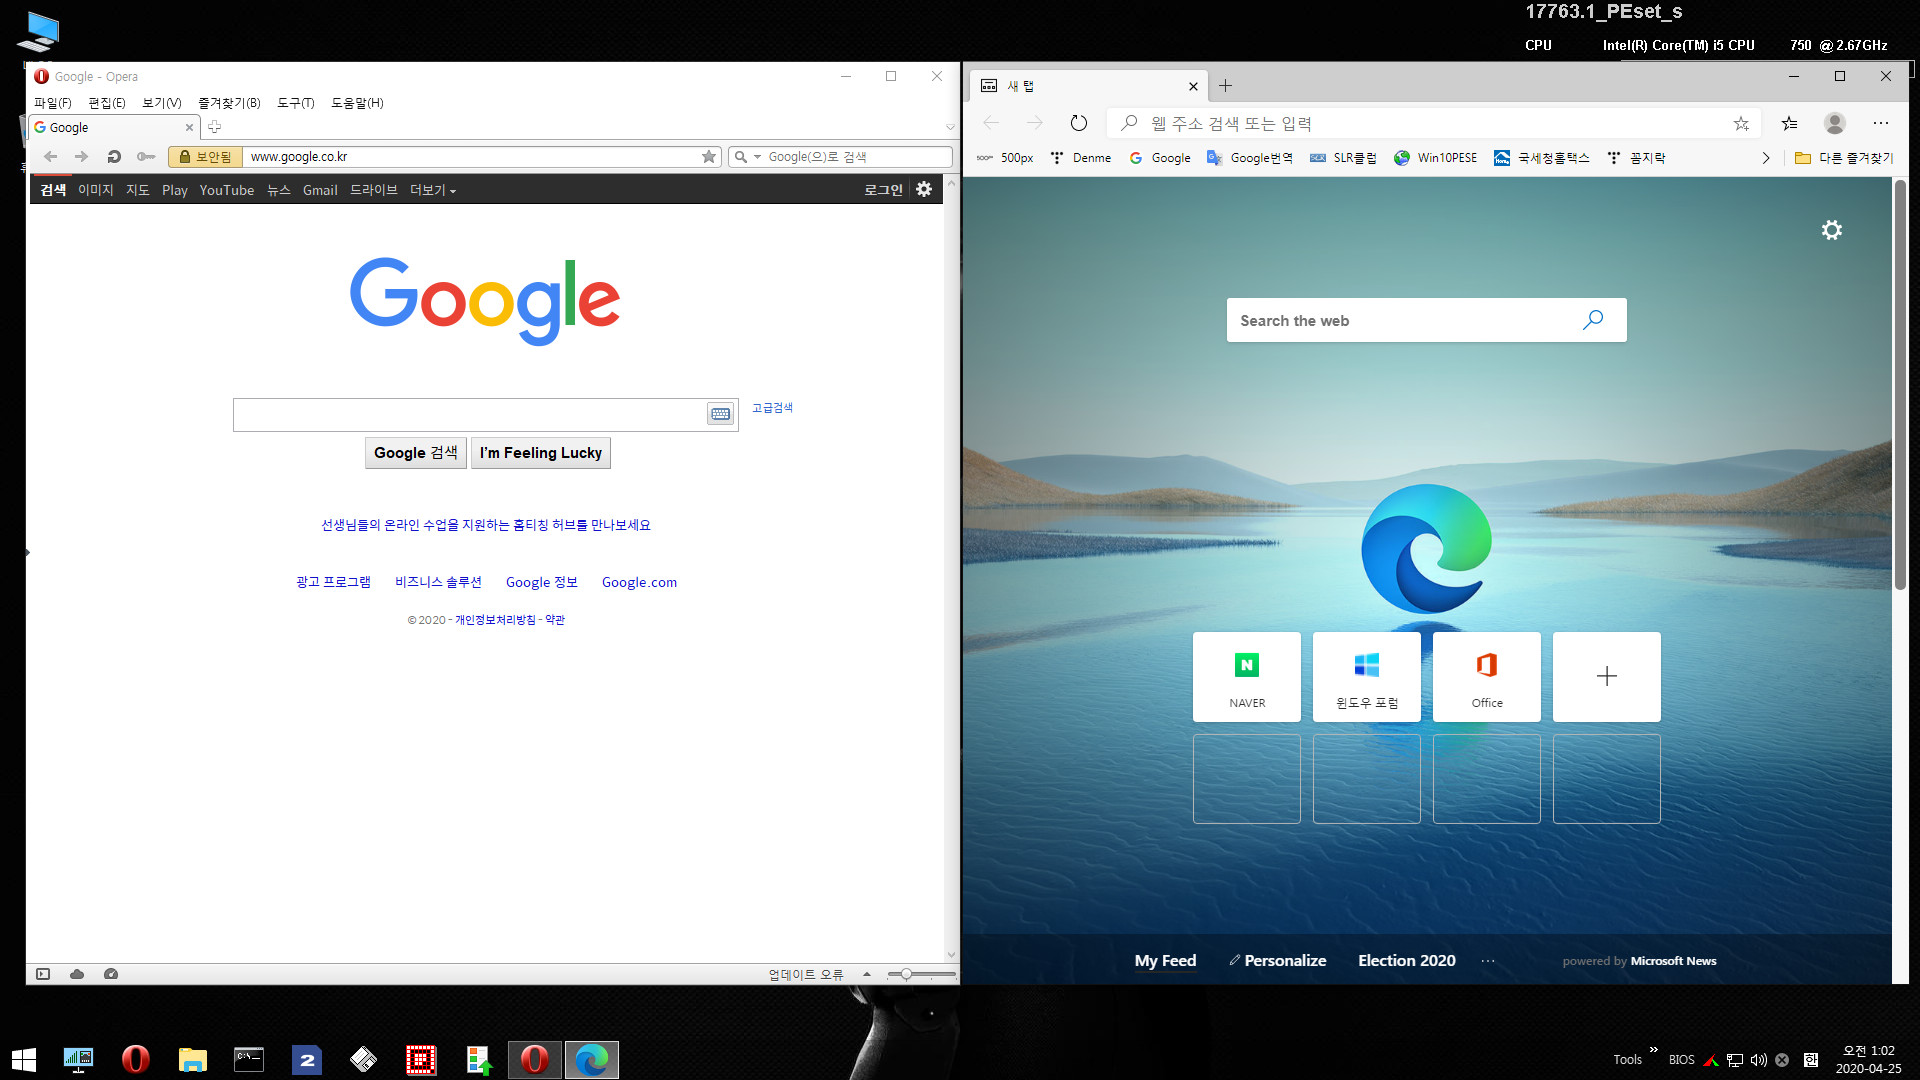Reload page in Opera toolbar
This screenshot has height=1080, width=1920.
pos(114,157)
